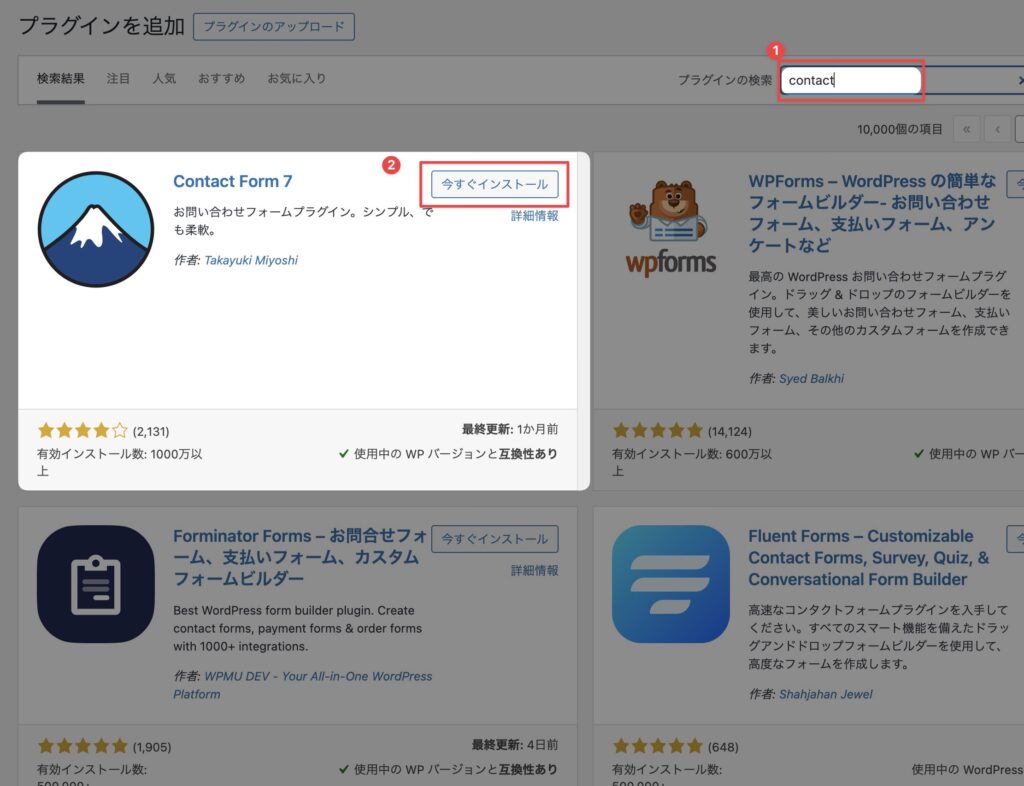This screenshot has height=786, width=1024.
Task: Click the Contact Form 7 star rating
Action: pos(82,430)
